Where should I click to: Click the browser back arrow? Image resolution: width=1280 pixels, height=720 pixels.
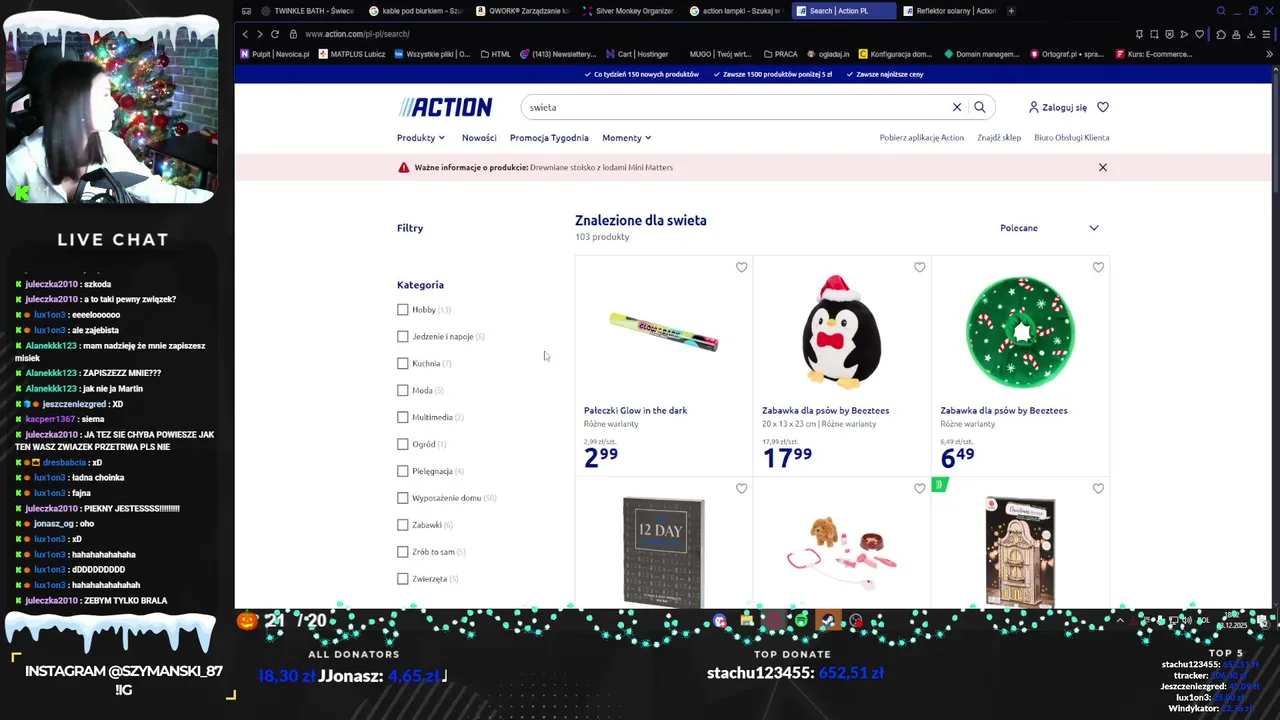click(246, 34)
